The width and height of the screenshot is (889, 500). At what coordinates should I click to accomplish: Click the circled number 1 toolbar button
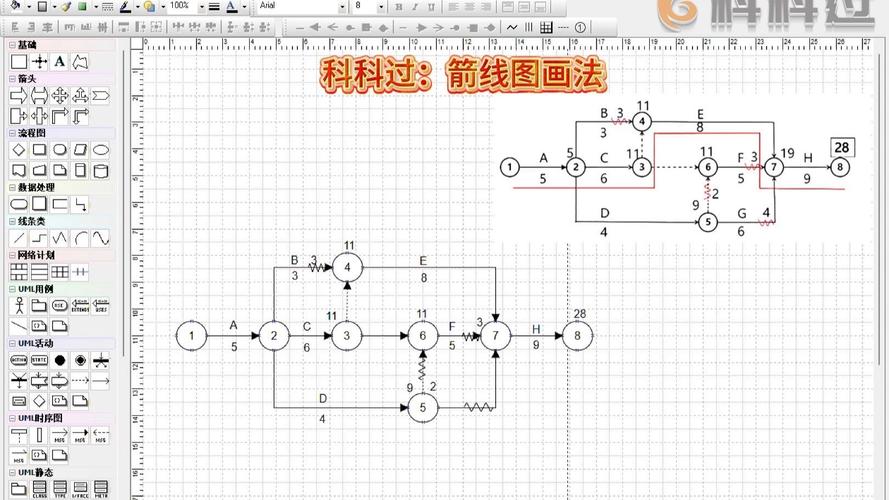(x=580, y=27)
